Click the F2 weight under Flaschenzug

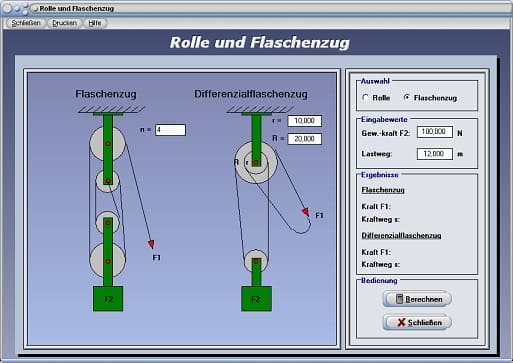pos(108,299)
